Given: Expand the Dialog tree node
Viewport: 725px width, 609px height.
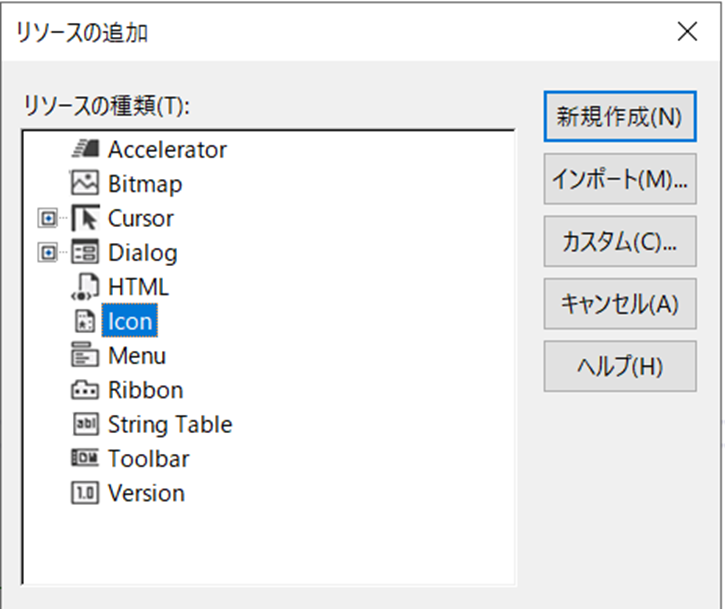Looking at the screenshot, I should point(46,253).
